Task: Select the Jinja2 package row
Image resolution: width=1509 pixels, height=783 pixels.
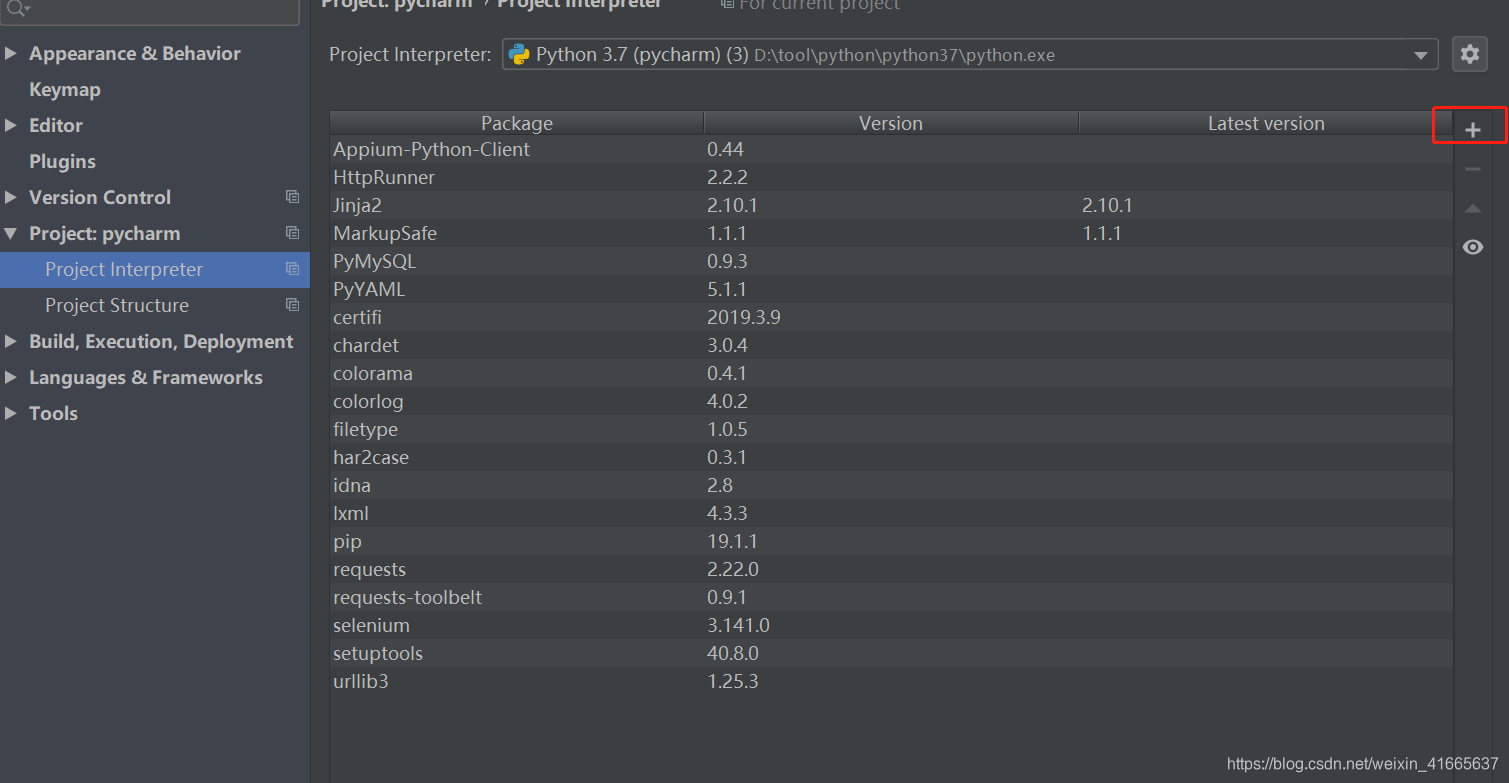Action: 892,205
